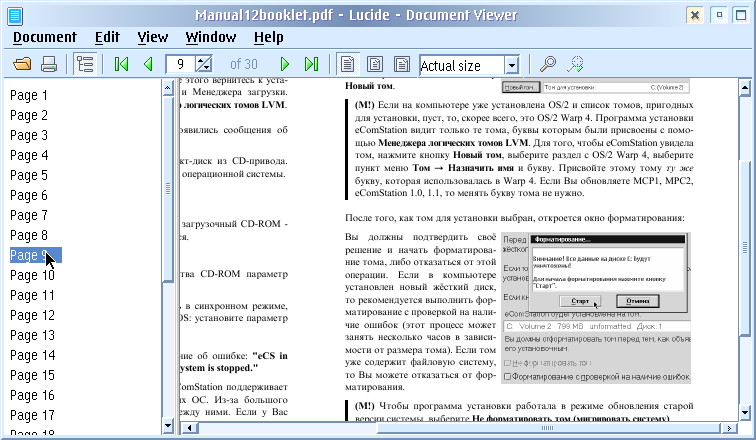Select Page 13 in navigation list
This screenshot has width=756, height=440.
pos(32,335)
